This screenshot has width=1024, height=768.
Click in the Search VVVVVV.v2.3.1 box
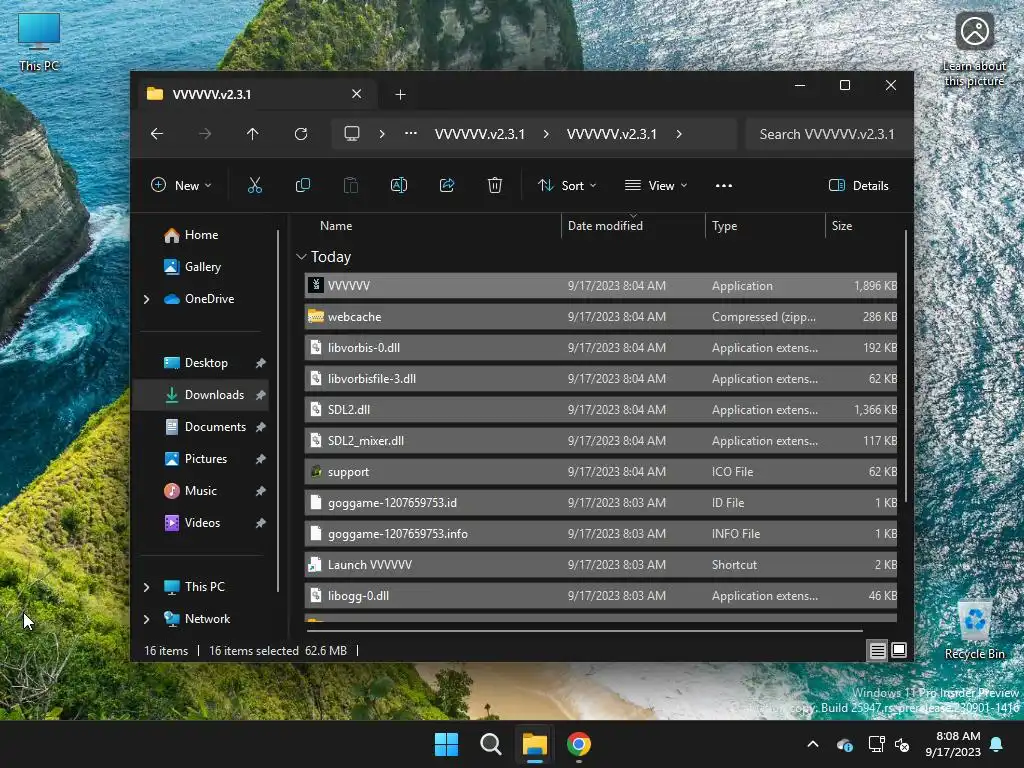click(x=827, y=134)
